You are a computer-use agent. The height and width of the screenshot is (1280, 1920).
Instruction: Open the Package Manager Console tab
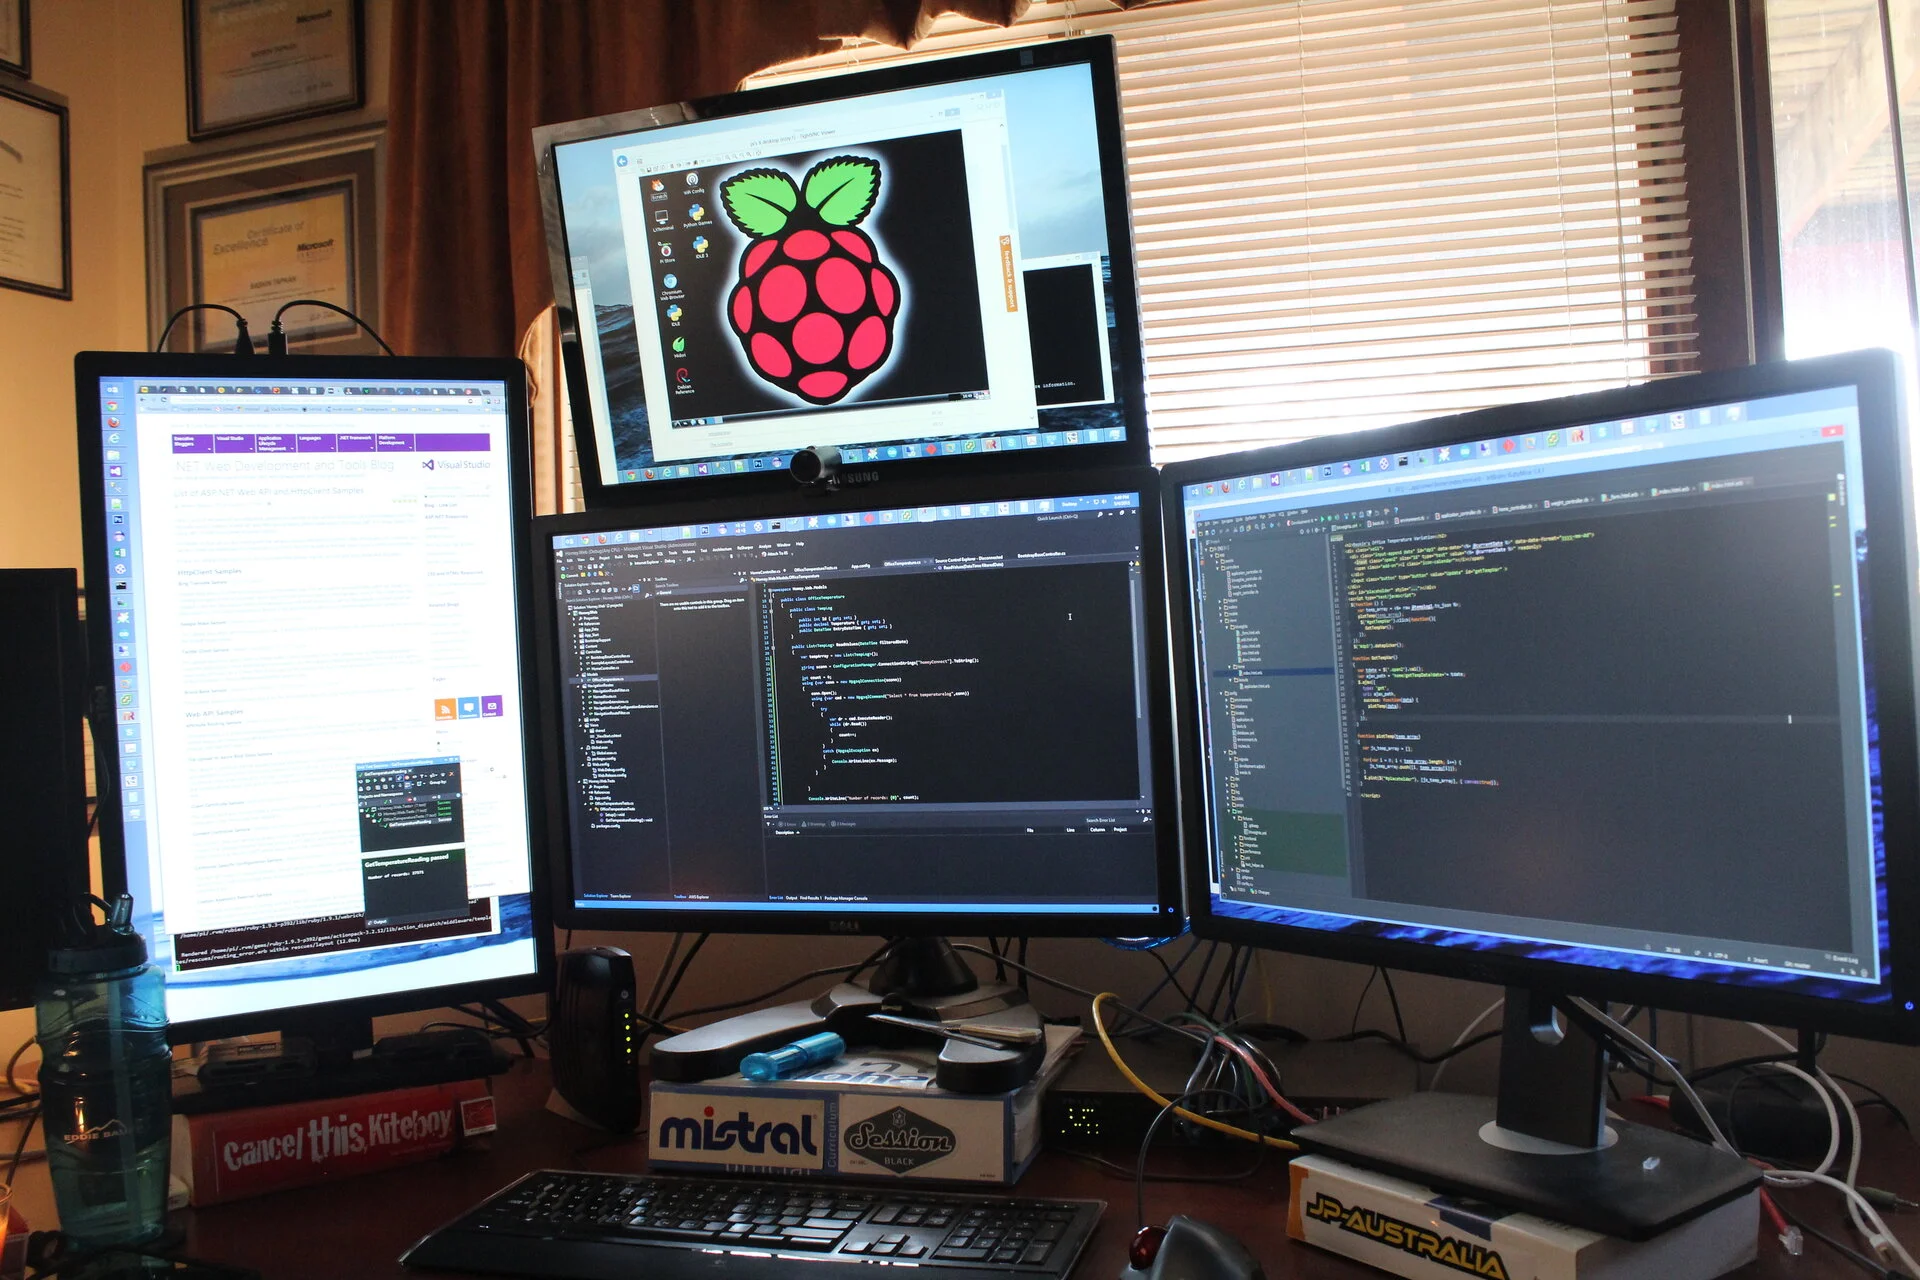click(846, 898)
